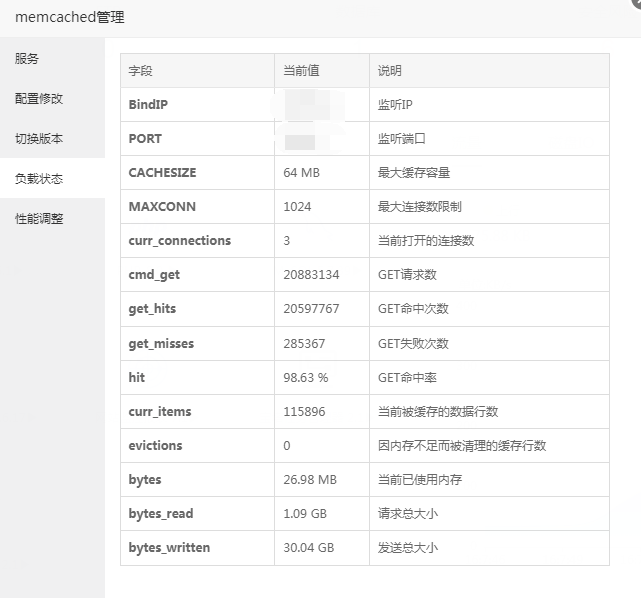Click the 最大缓存容量 description
This screenshot has height=598, width=641.
click(x=414, y=172)
